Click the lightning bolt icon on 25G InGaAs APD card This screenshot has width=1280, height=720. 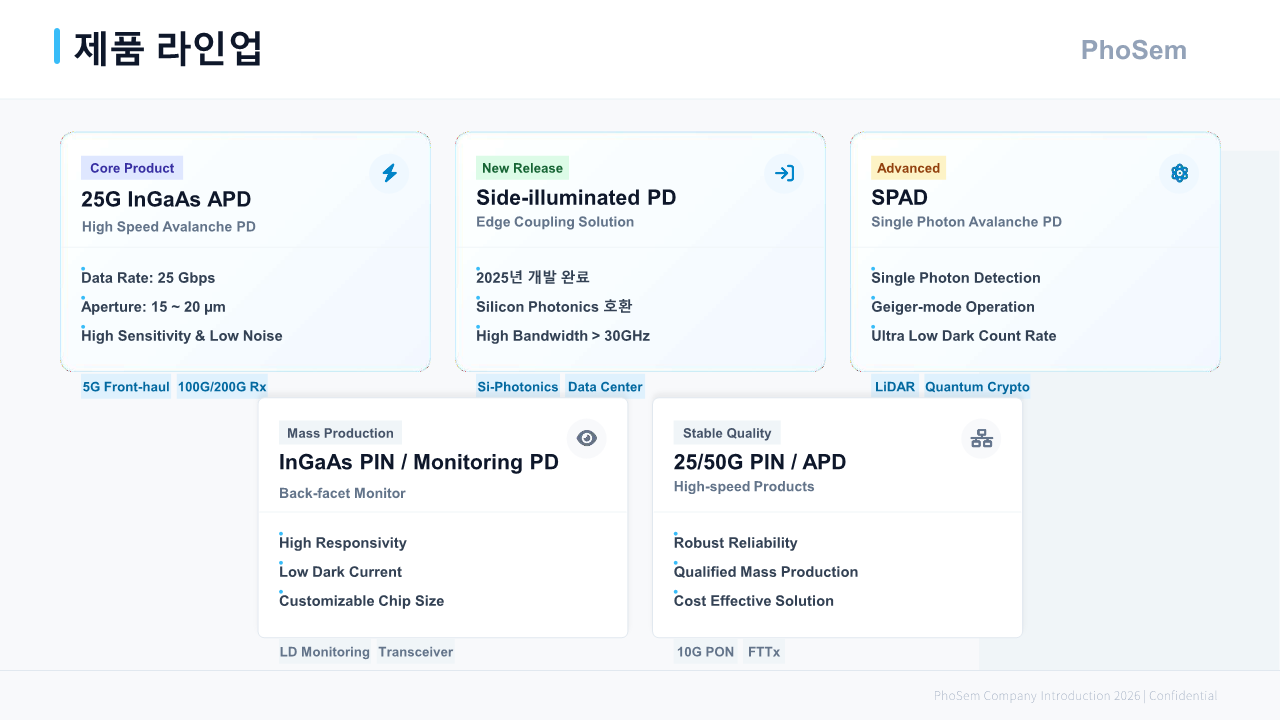pos(389,173)
